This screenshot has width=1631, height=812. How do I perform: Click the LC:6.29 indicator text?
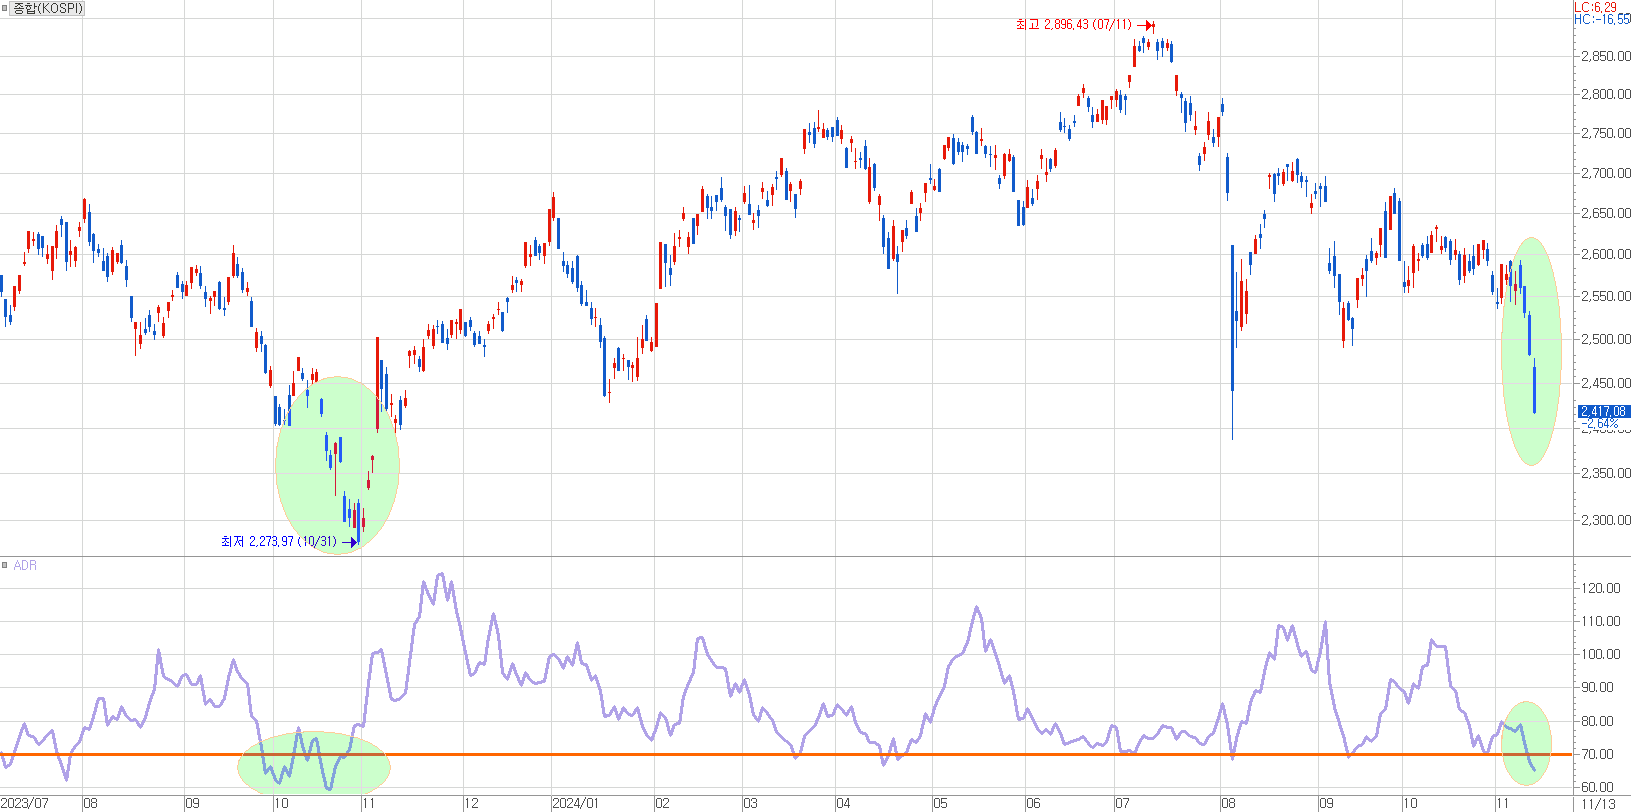point(1596,7)
